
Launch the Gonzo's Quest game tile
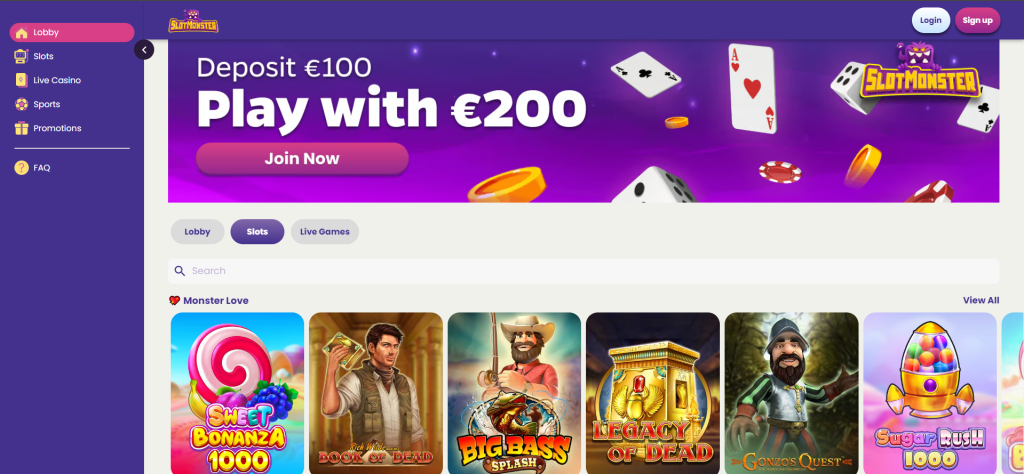792,393
